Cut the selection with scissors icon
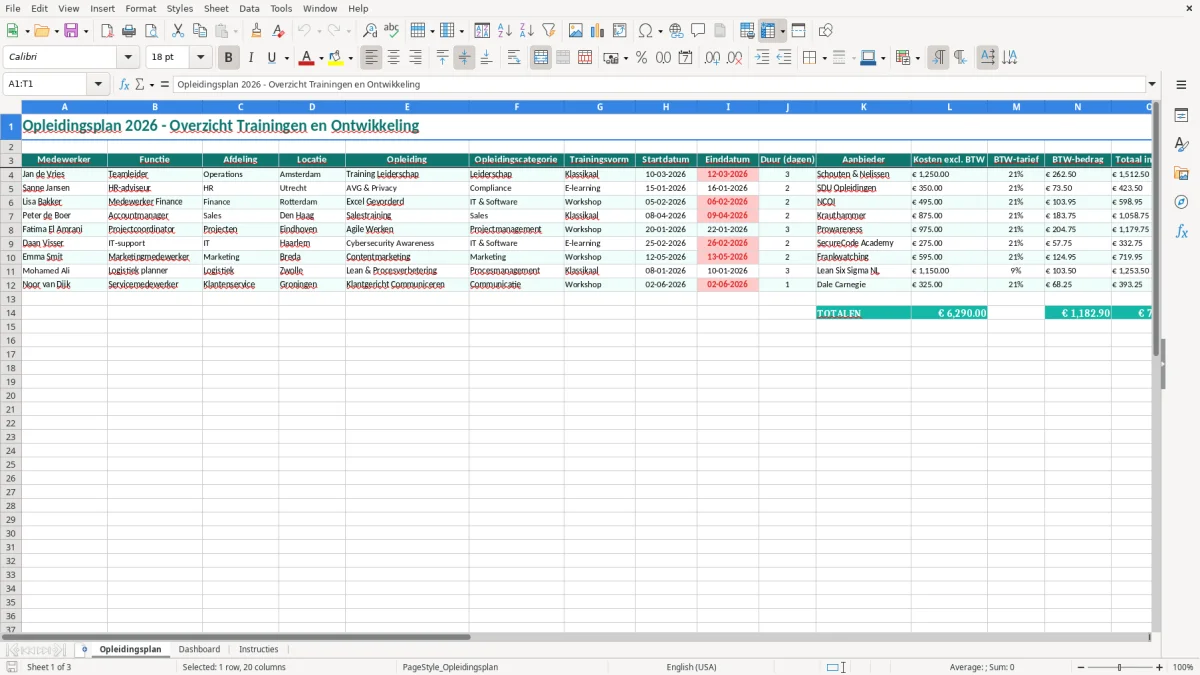Viewport: 1200px width, 675px height. 178,31
